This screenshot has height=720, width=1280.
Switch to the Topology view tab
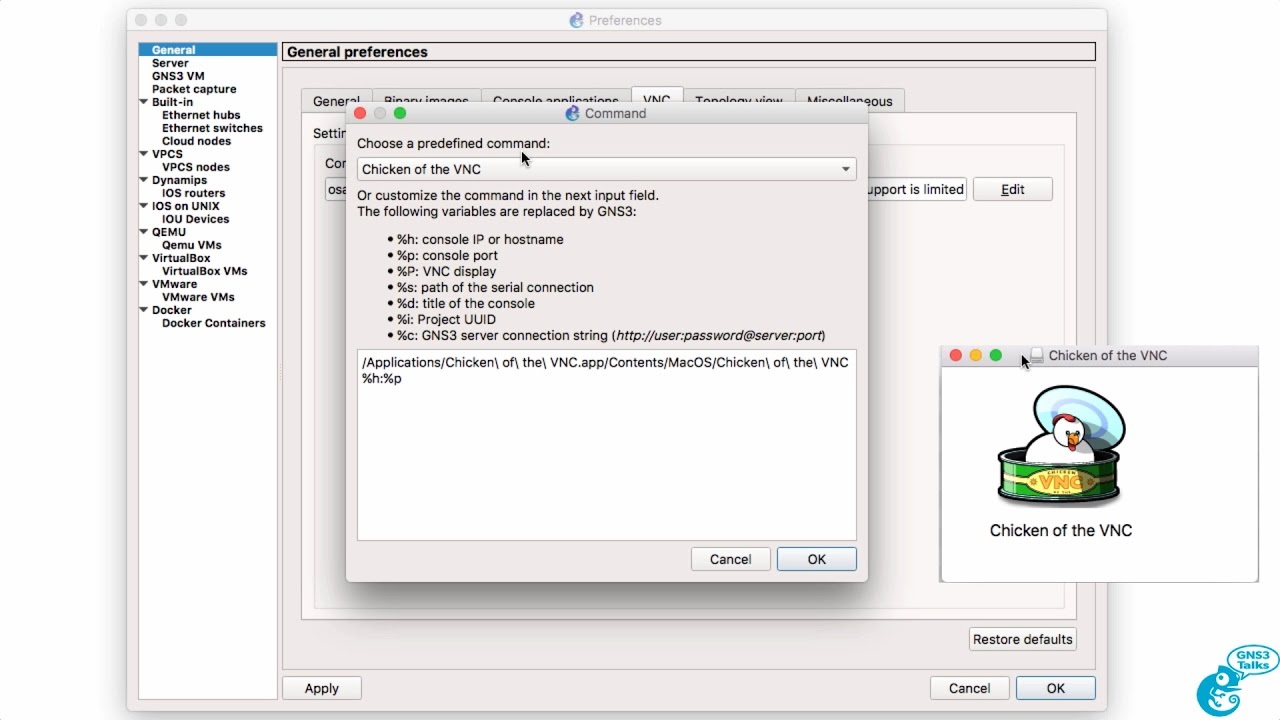tap(739, 101)
